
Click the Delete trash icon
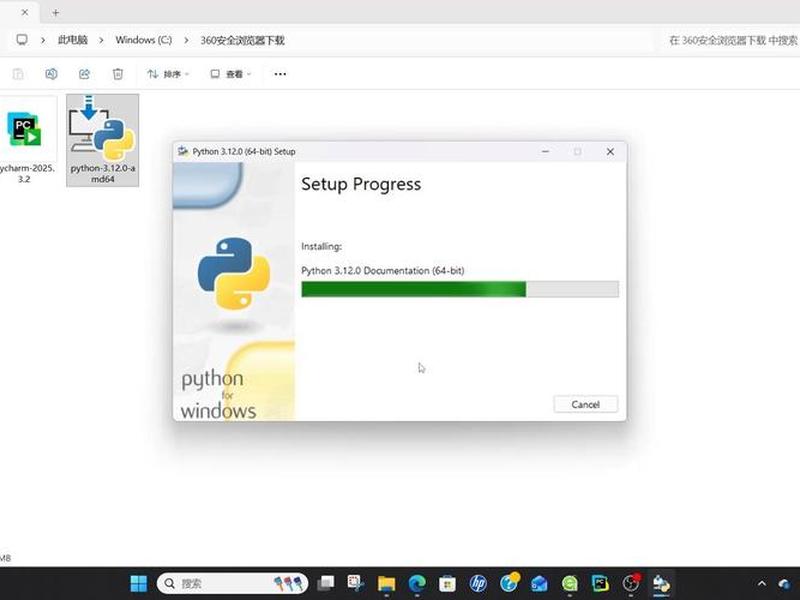[x=118, y=74]
